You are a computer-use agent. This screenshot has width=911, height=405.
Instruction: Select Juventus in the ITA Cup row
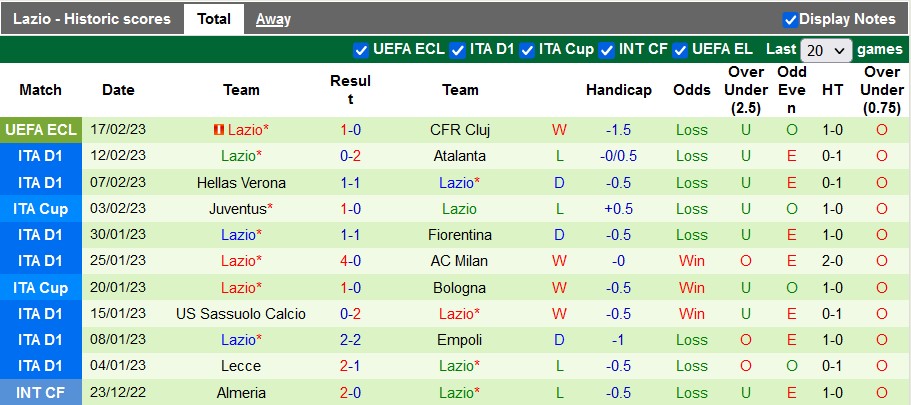click(238, 209)
